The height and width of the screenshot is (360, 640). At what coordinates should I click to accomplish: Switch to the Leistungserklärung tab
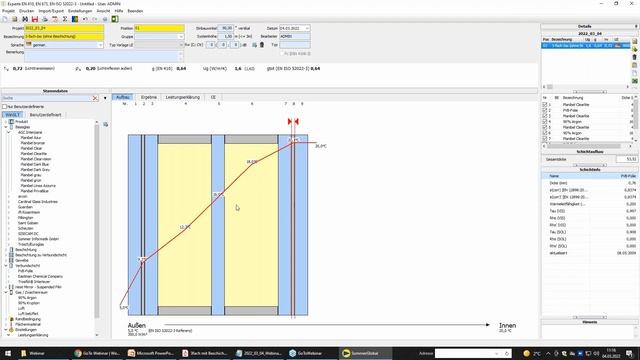[x=182, y=97]
